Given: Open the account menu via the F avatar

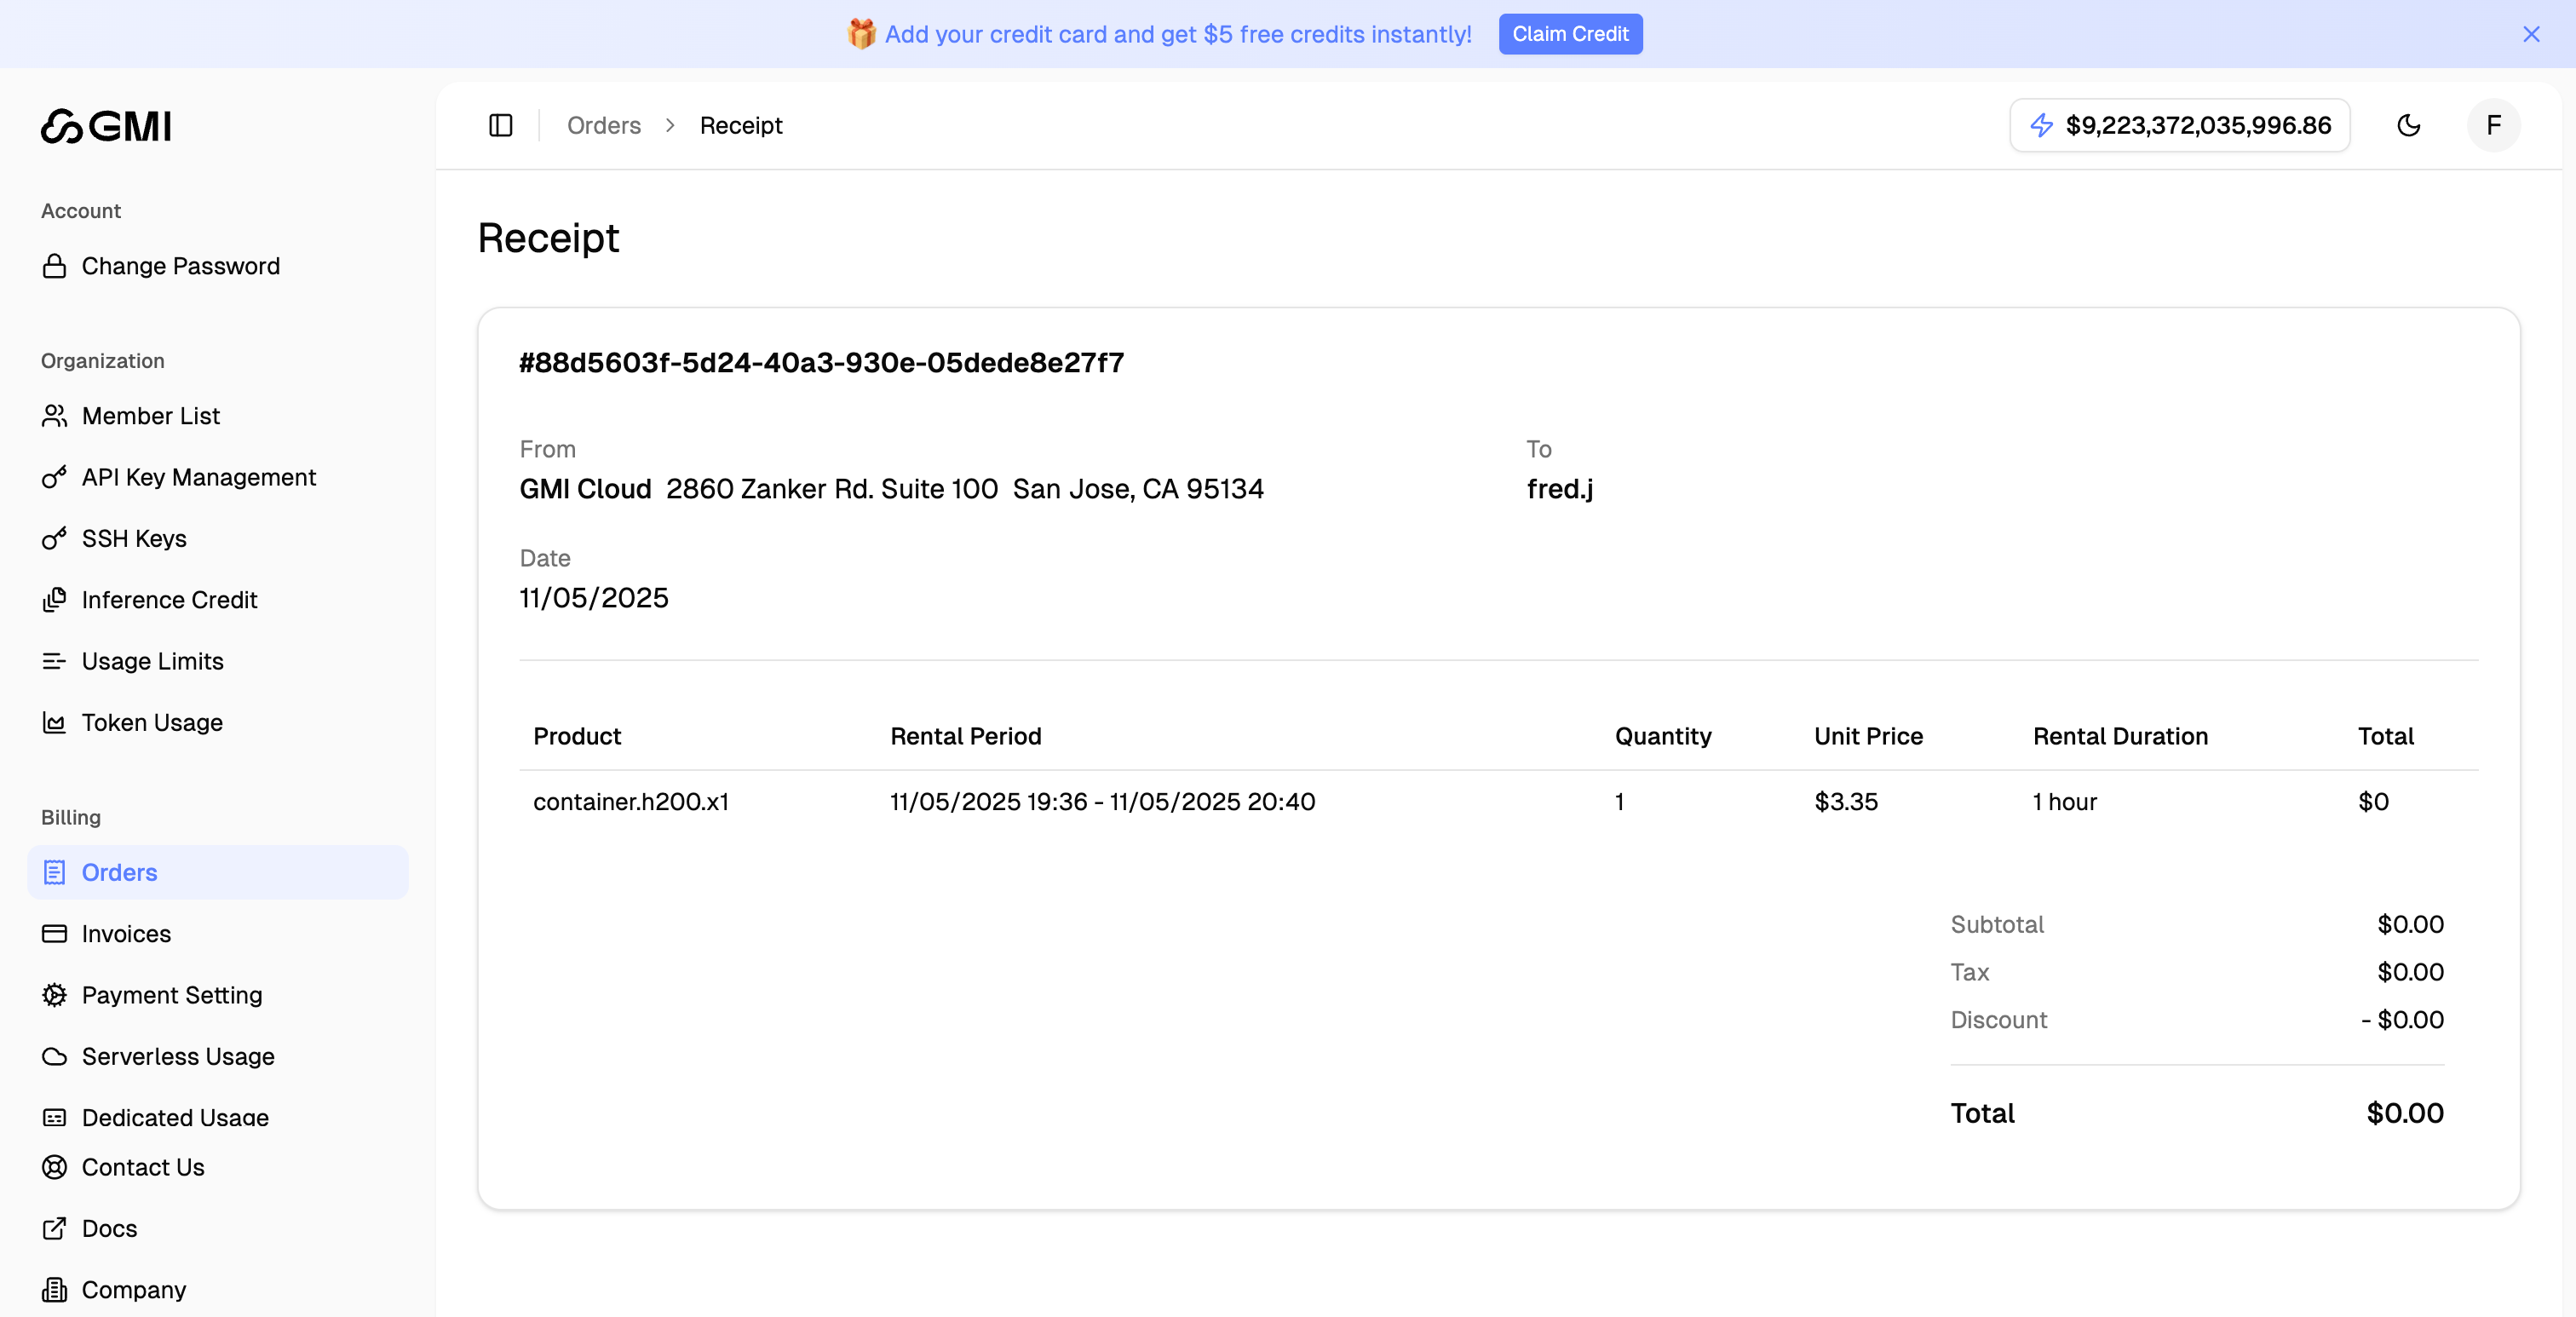Looking at the screenshot, I should point(2493,125).
